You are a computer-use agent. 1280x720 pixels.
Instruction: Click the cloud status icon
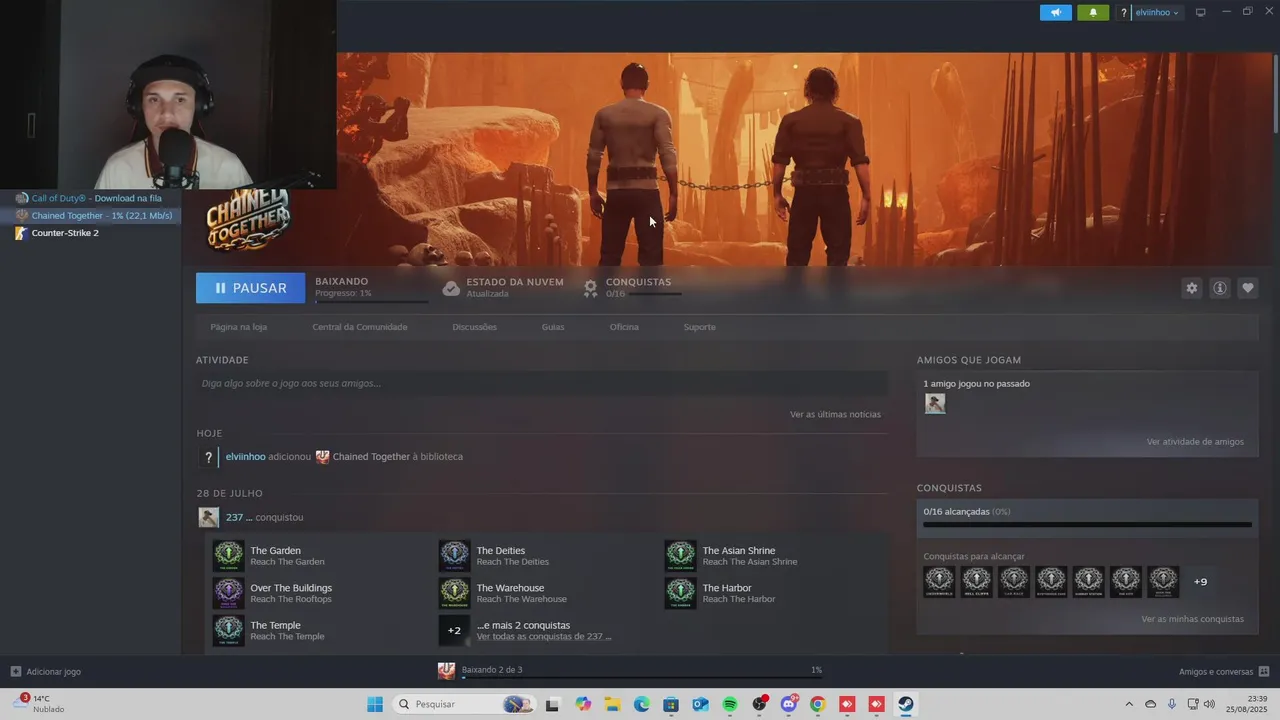[x=451, y=288]
